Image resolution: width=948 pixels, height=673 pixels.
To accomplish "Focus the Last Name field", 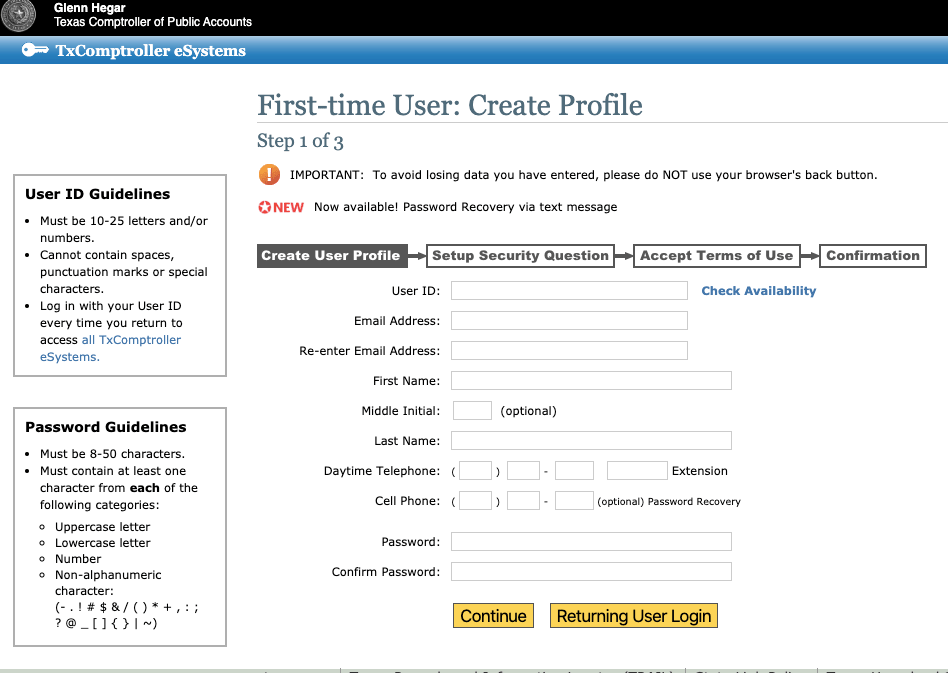I will point(591,441).
